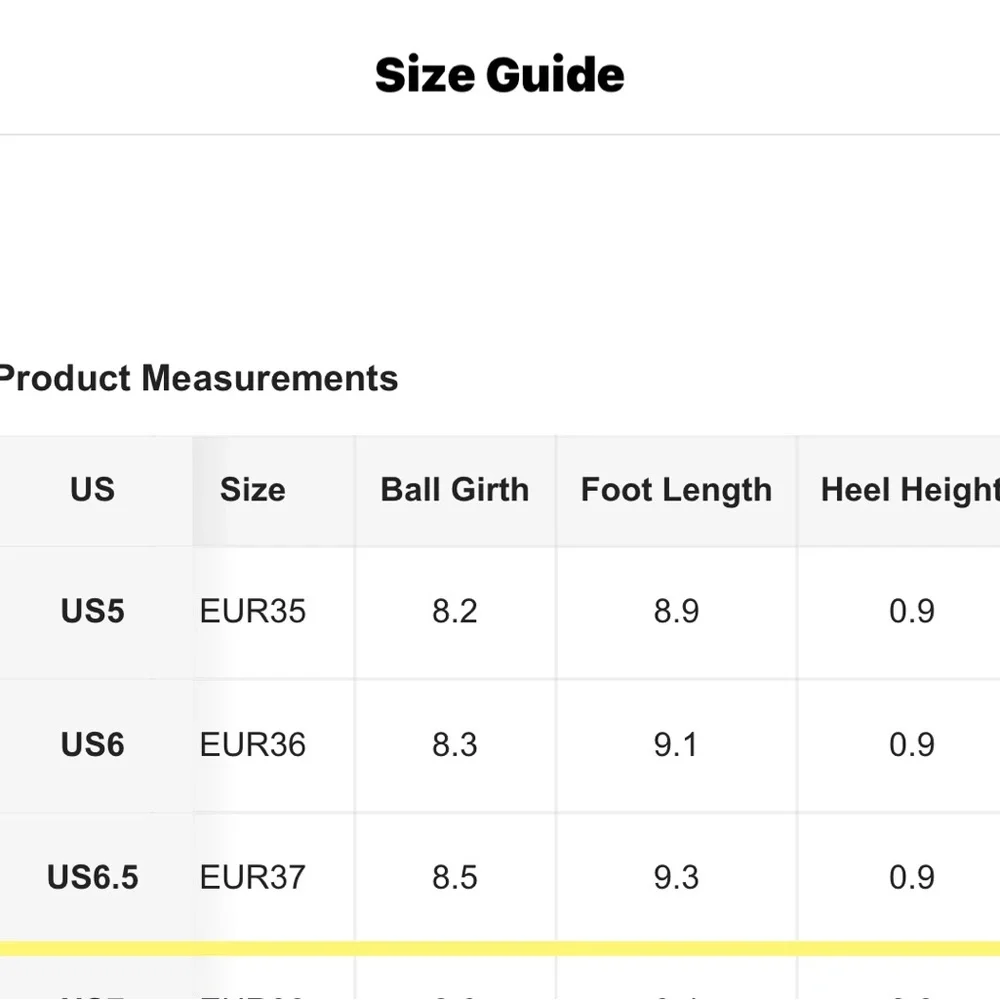Select the Size column header
This screenshot has height=1000, width=1000.
pyautogui.click(x=252, y=490)
